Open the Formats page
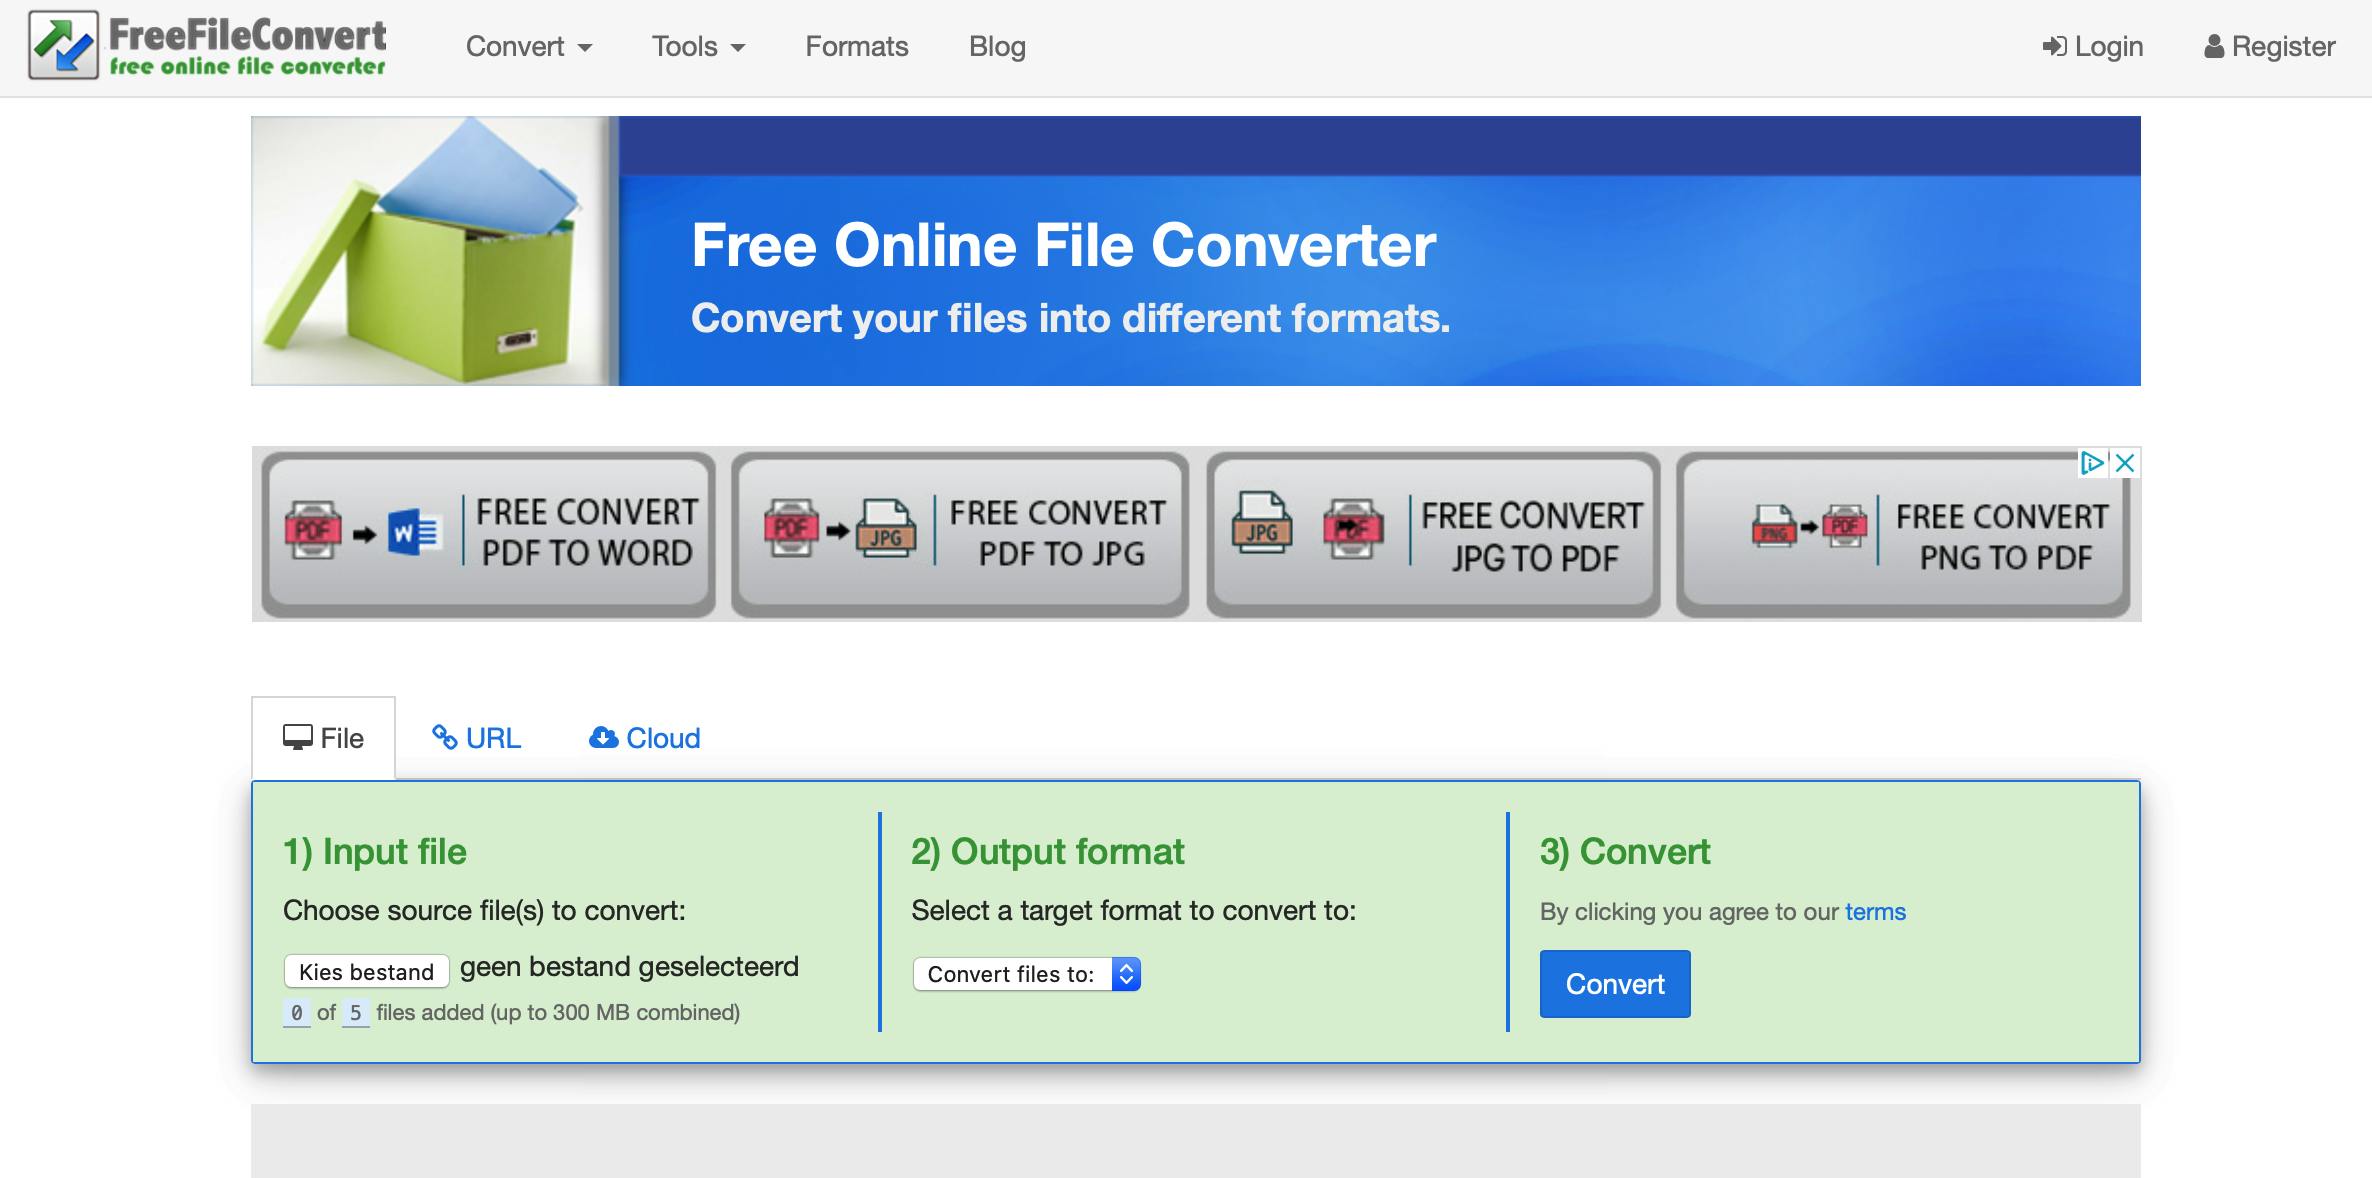Viewport: 2372px width, 1178px height. click(856, 46)
